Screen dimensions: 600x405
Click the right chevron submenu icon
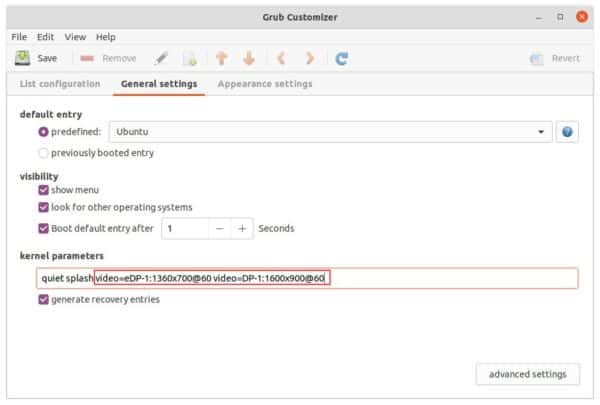click(310, 59)
